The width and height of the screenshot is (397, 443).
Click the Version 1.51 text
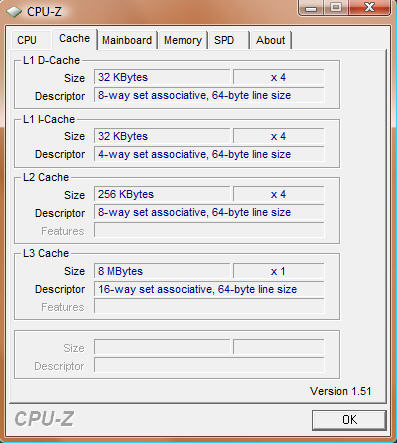tap(340, 391)
